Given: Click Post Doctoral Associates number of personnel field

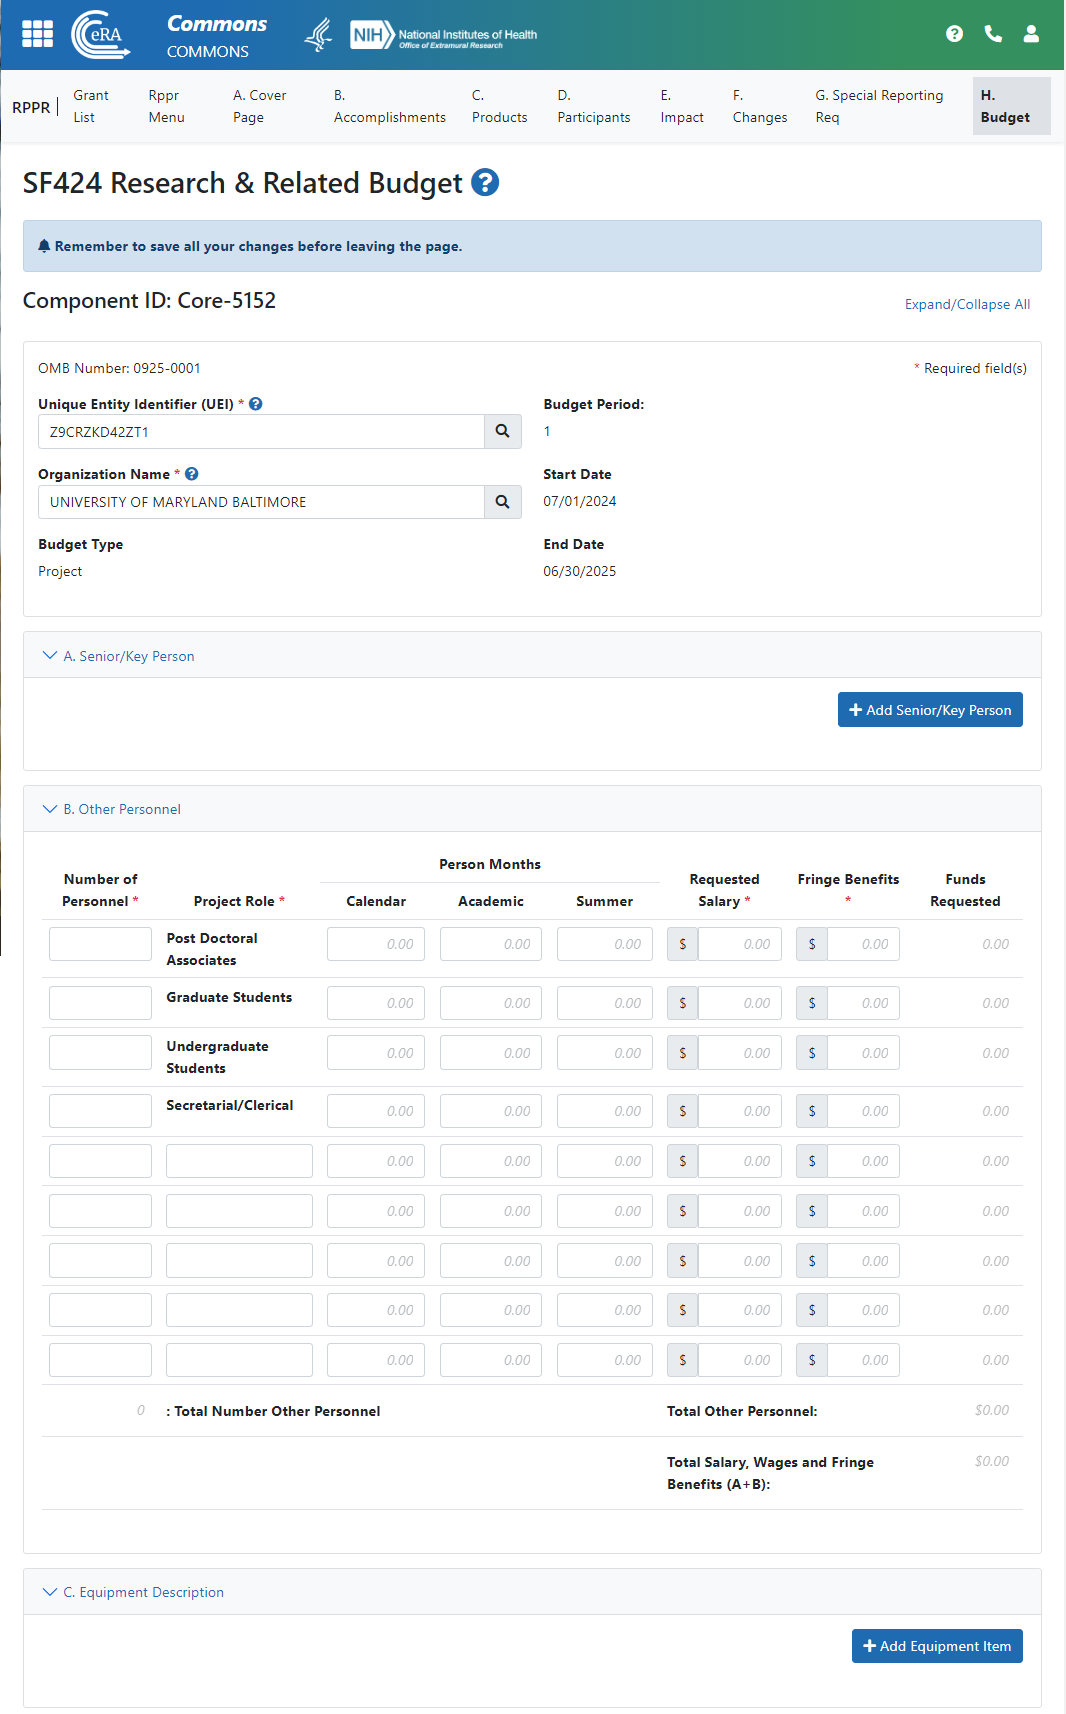Looking at the screenshot, I should pos(100,944).
